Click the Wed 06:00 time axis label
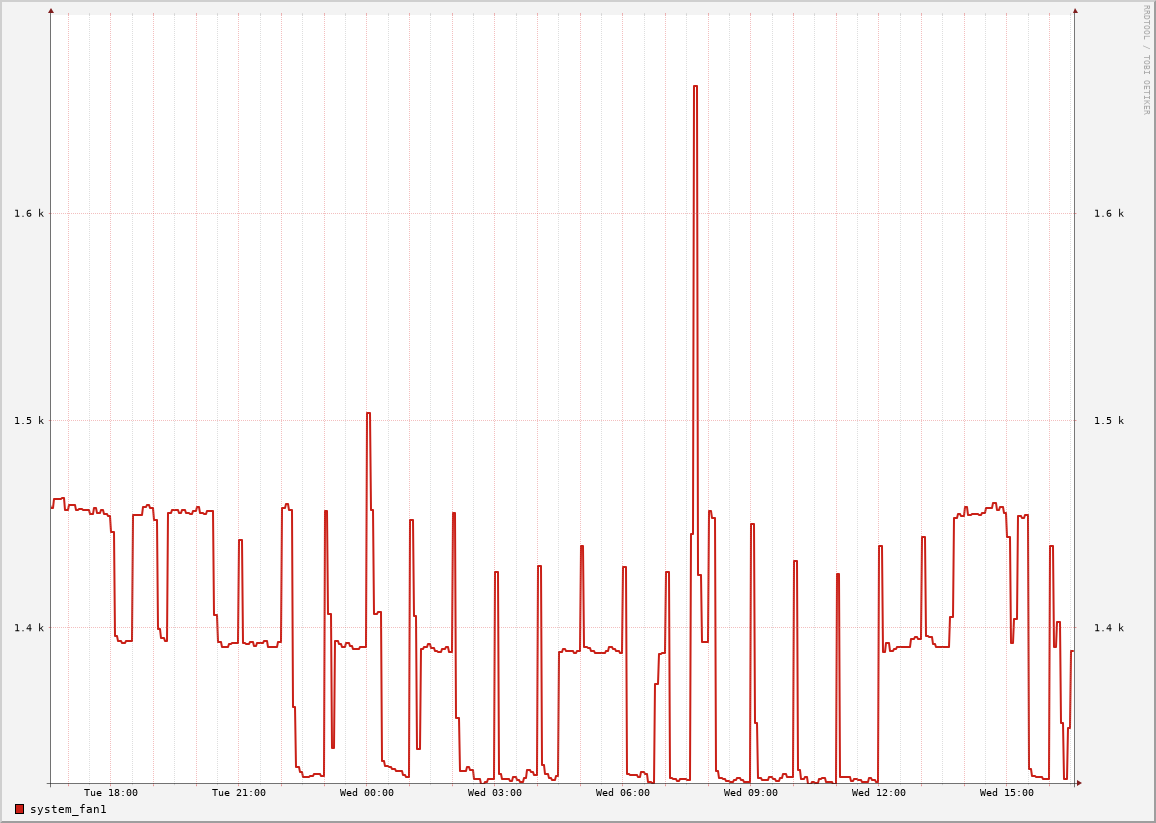 (x=623, y=793)
